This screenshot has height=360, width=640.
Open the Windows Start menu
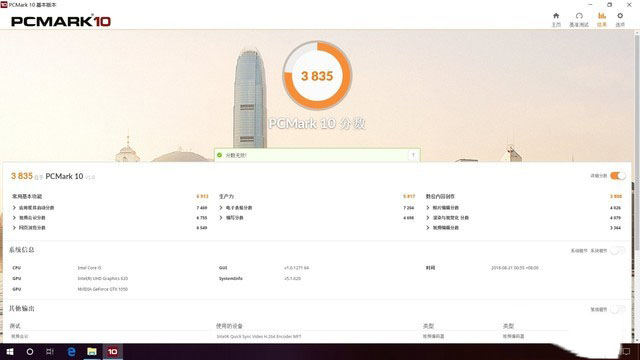click(10, 351)
